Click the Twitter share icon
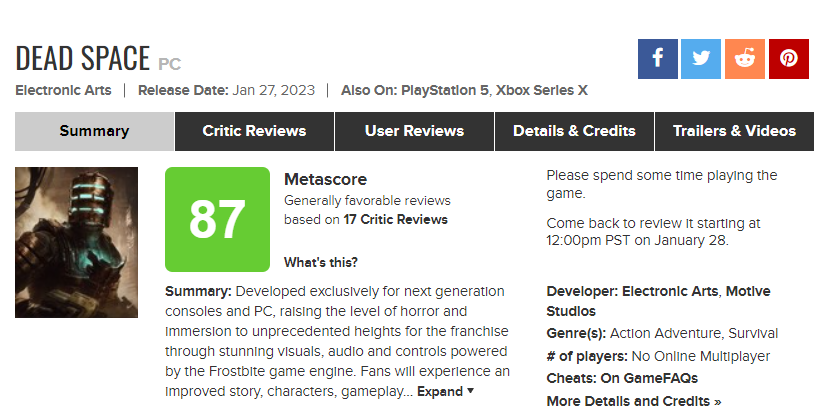The height and width of the screenshot is (419, 828). [701, 59]
